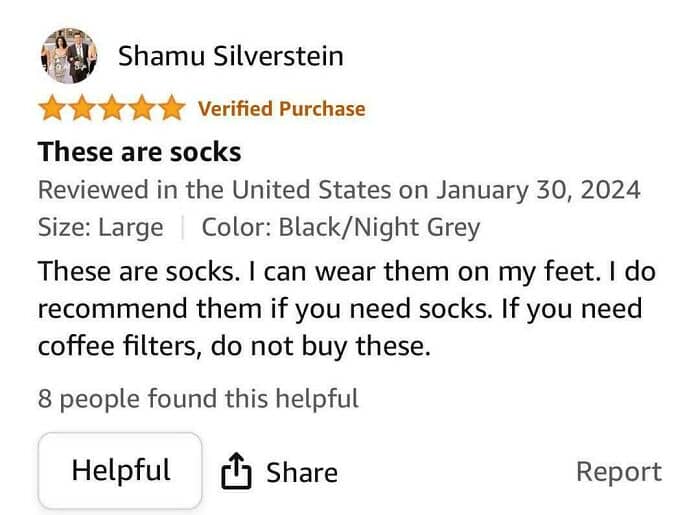Select the Color: Black/Night Grey attribute
The image size is (700, 515).
[340, 227]
